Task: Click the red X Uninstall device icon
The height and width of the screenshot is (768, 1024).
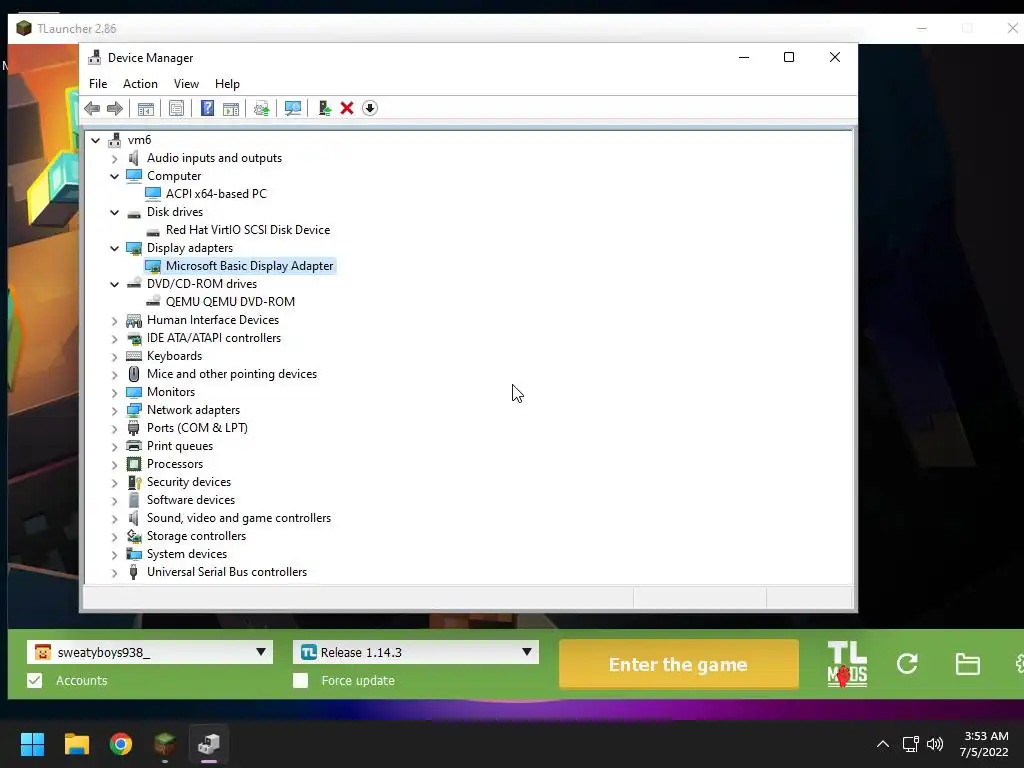Action: tap(347, 108)
